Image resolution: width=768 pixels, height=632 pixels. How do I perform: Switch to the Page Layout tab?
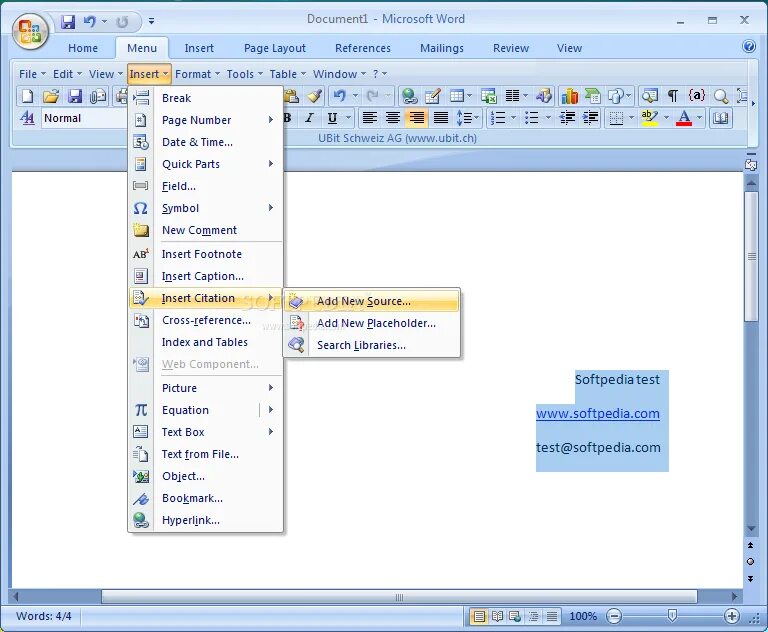pos(275,48)
